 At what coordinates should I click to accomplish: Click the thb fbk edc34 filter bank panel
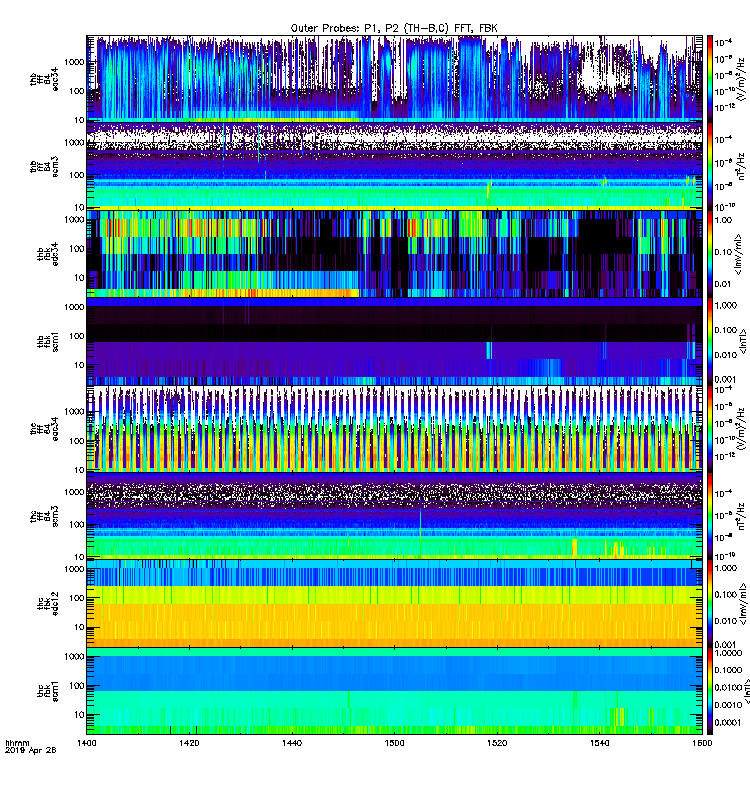tap(394, 254)
